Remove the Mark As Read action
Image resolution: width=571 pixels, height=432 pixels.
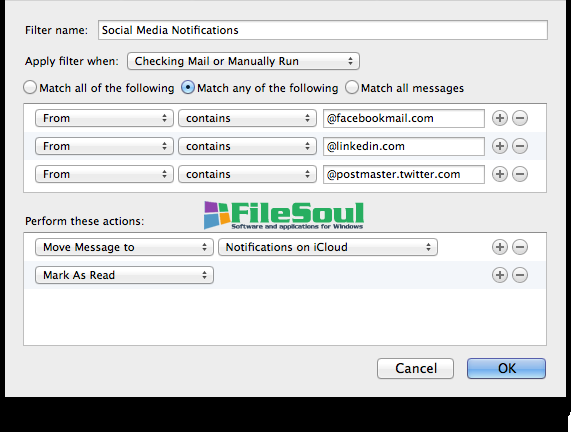[x=520, y=275]
